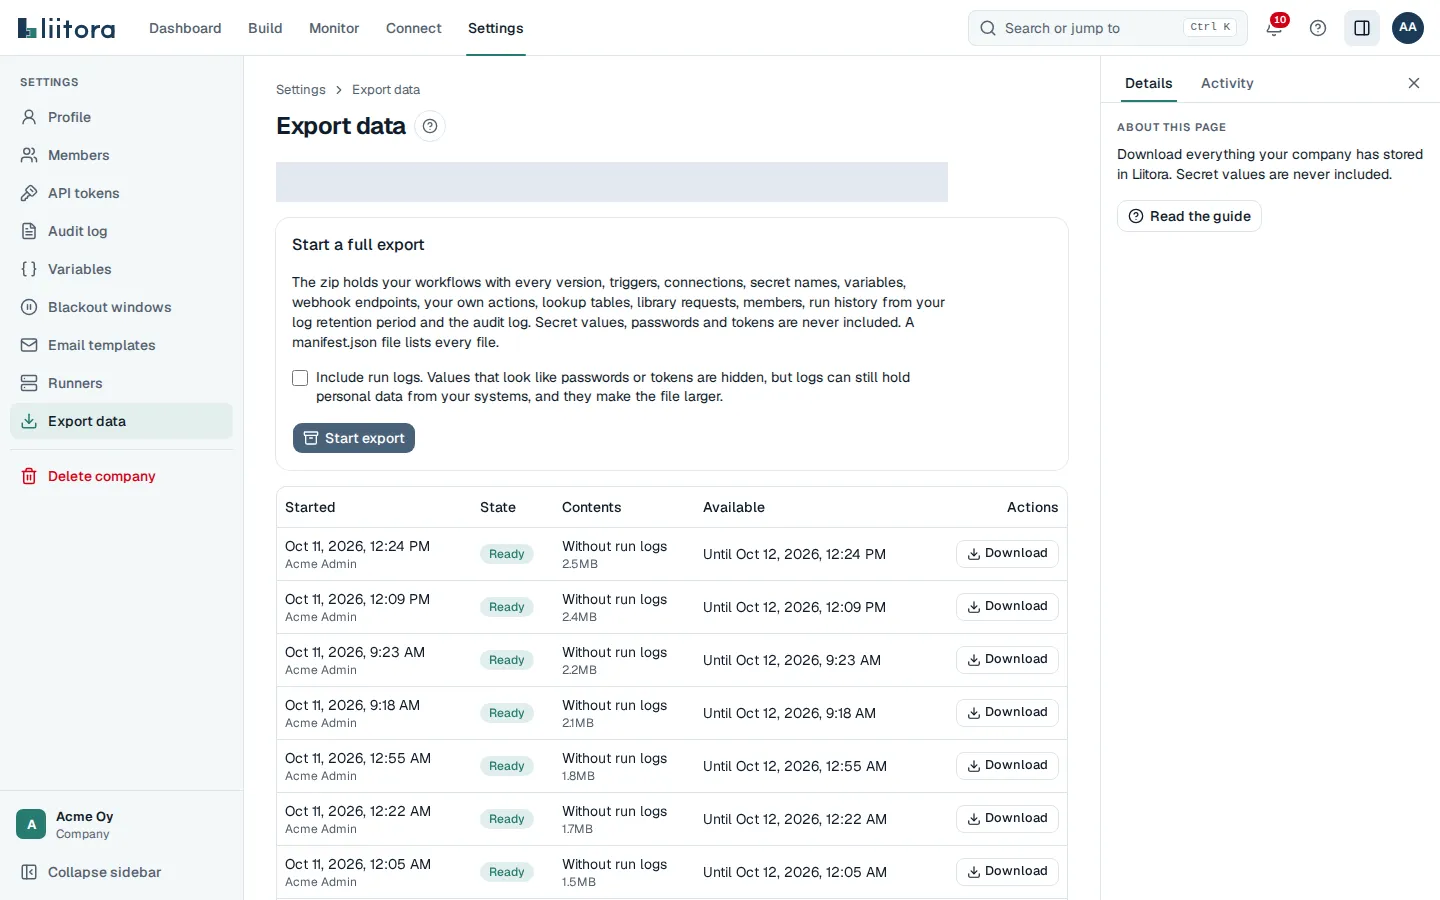Screen dimensions: 1440x900
Task: Close the Details panel
Action: click(x=1414, y=83)
